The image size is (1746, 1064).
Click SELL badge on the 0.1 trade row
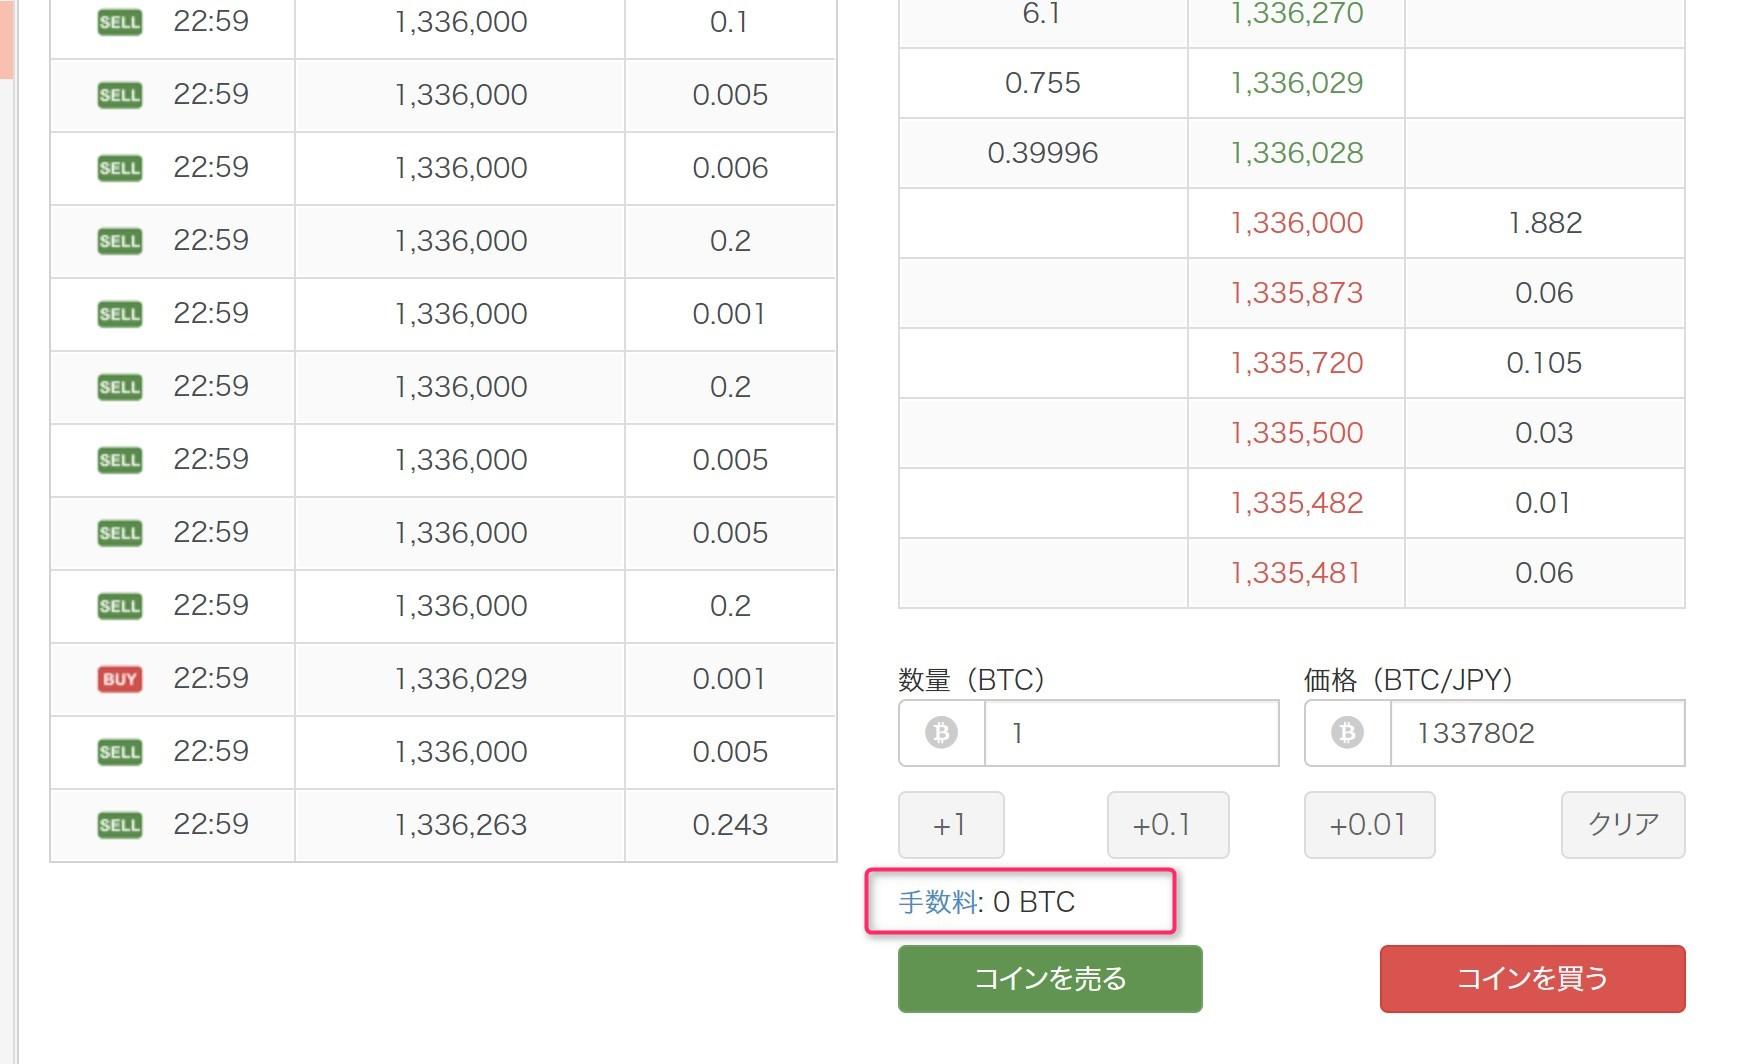[120, 22]
